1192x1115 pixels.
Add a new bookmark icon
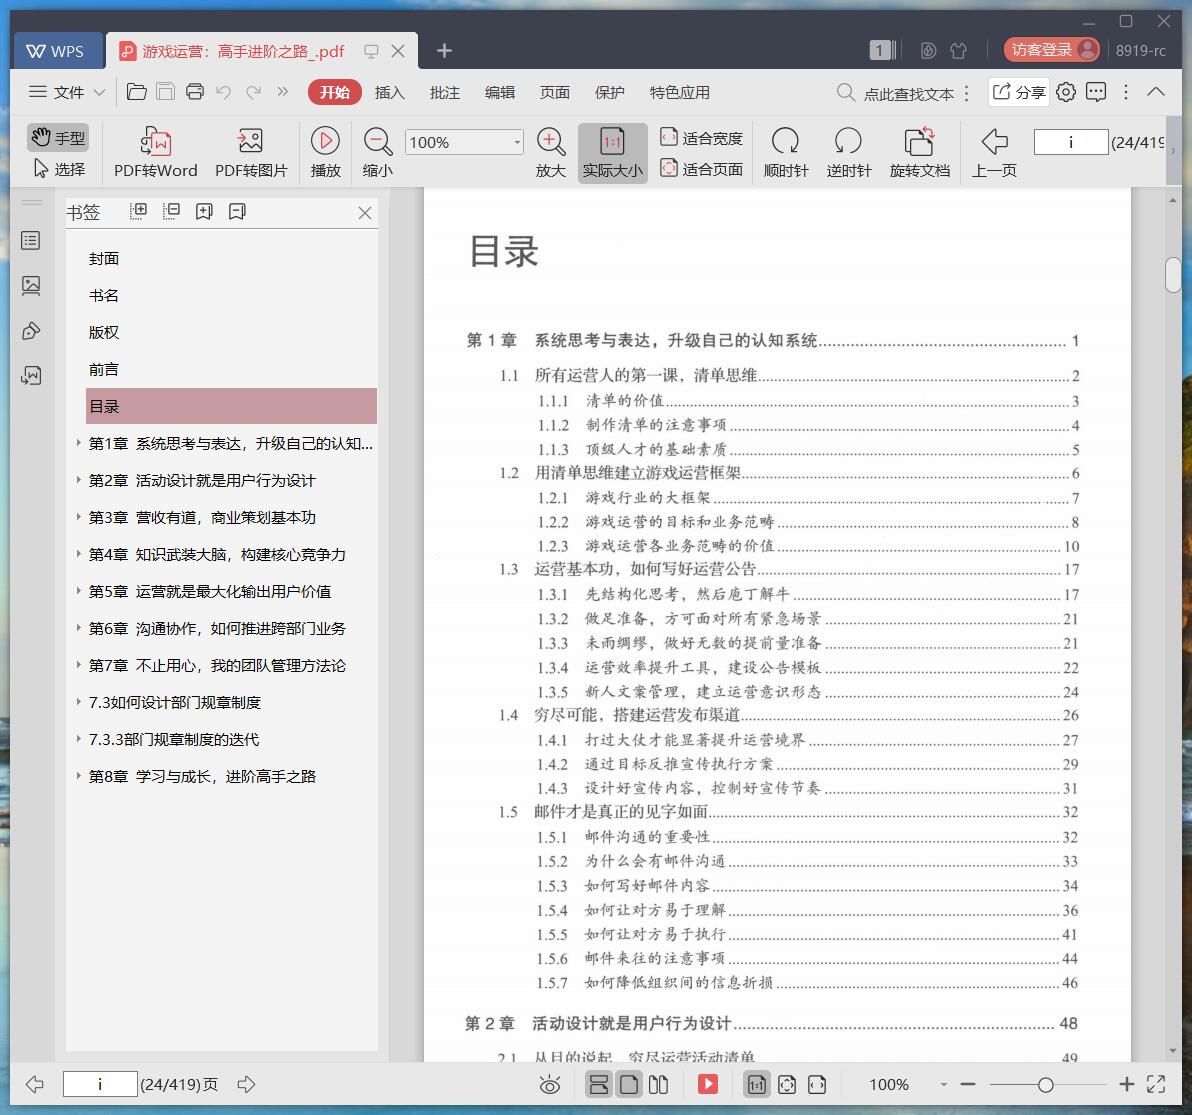204,211
